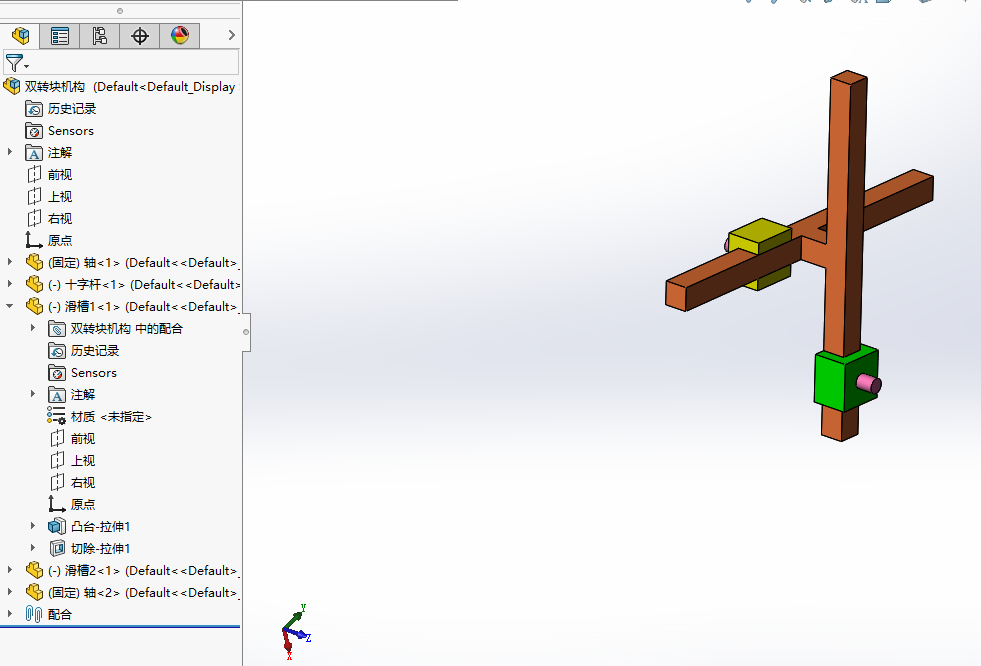Screen dimensions: 981x666
Task: Select the 滑槽2<1> part icon
Action: click(x=34, y=570)
